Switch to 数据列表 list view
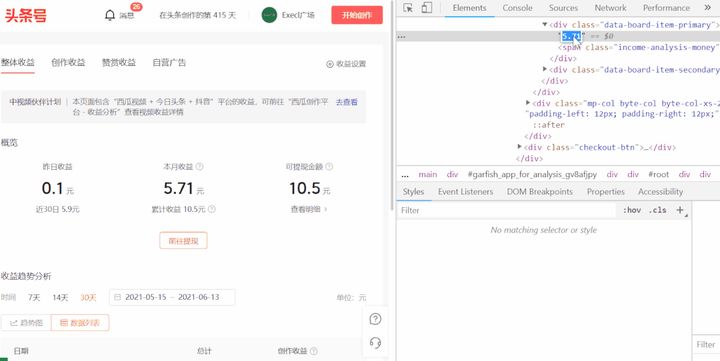720x361 pixels. pos(80,323)
